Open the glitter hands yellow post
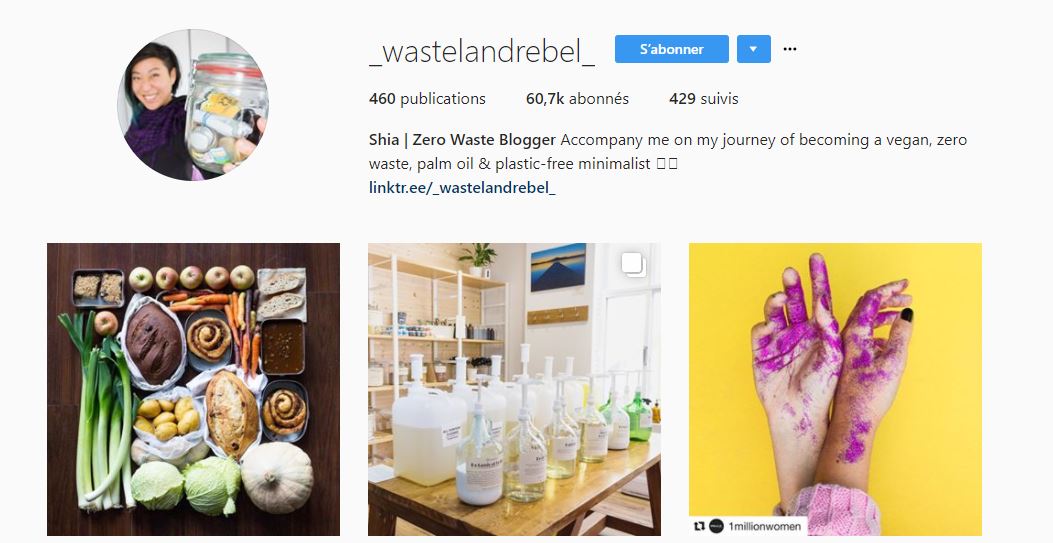Viewport: 1053px width, 543px height. pos(835,389)
